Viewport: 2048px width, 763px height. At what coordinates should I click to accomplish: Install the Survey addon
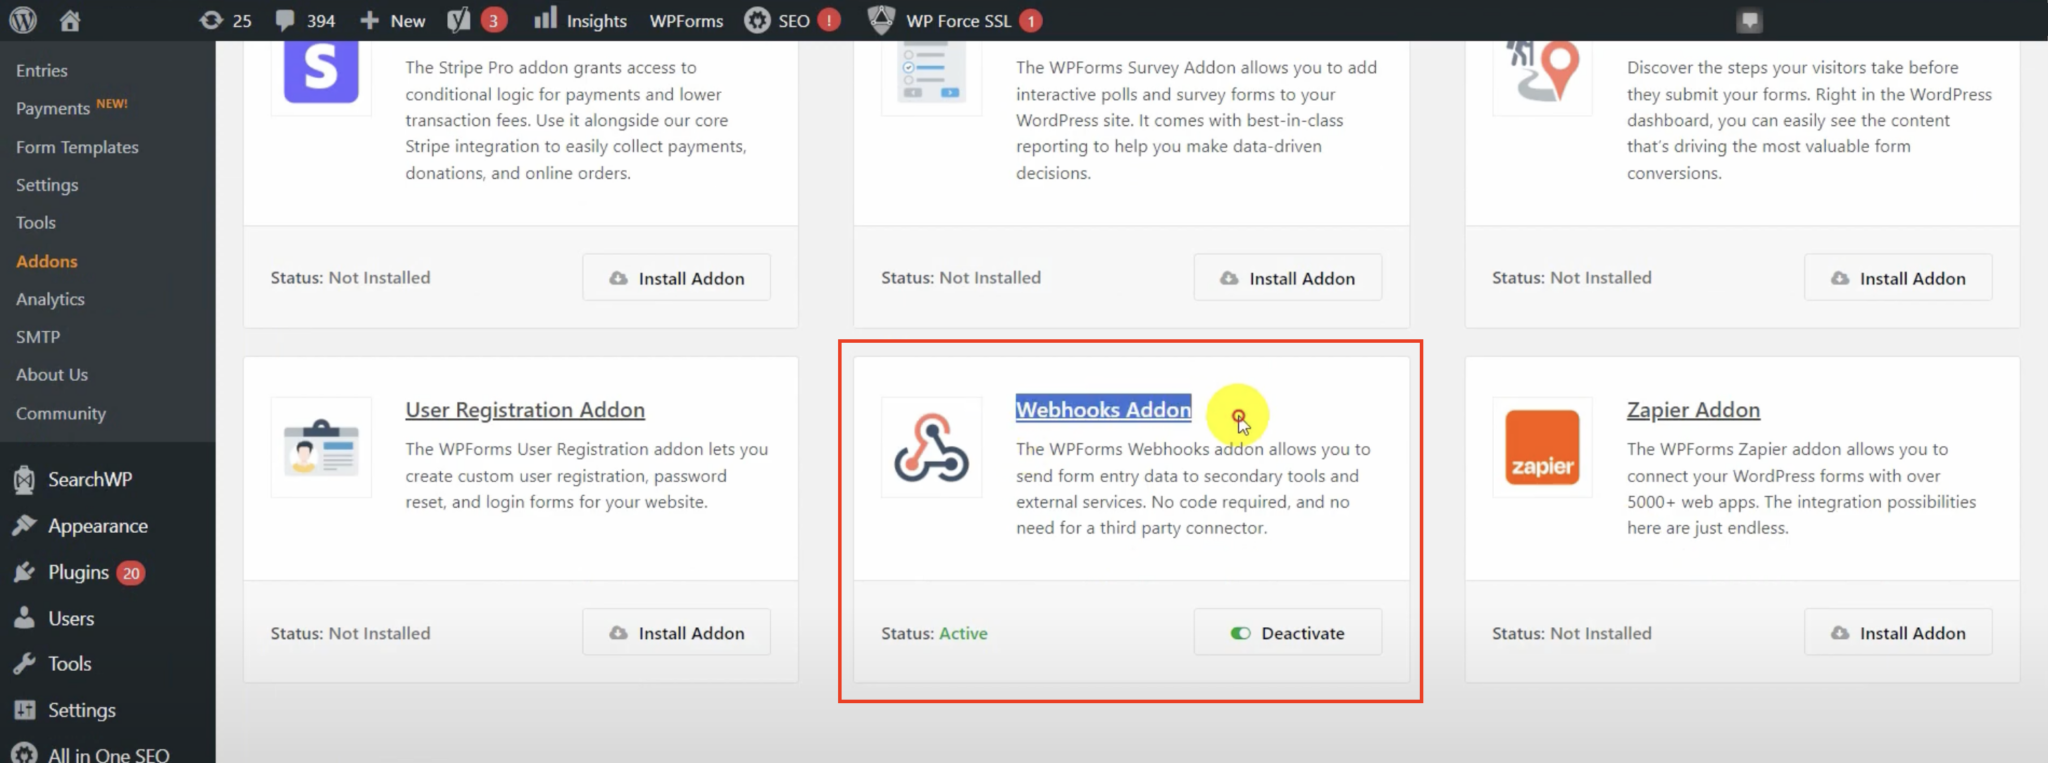click(x=1288, y=278)
